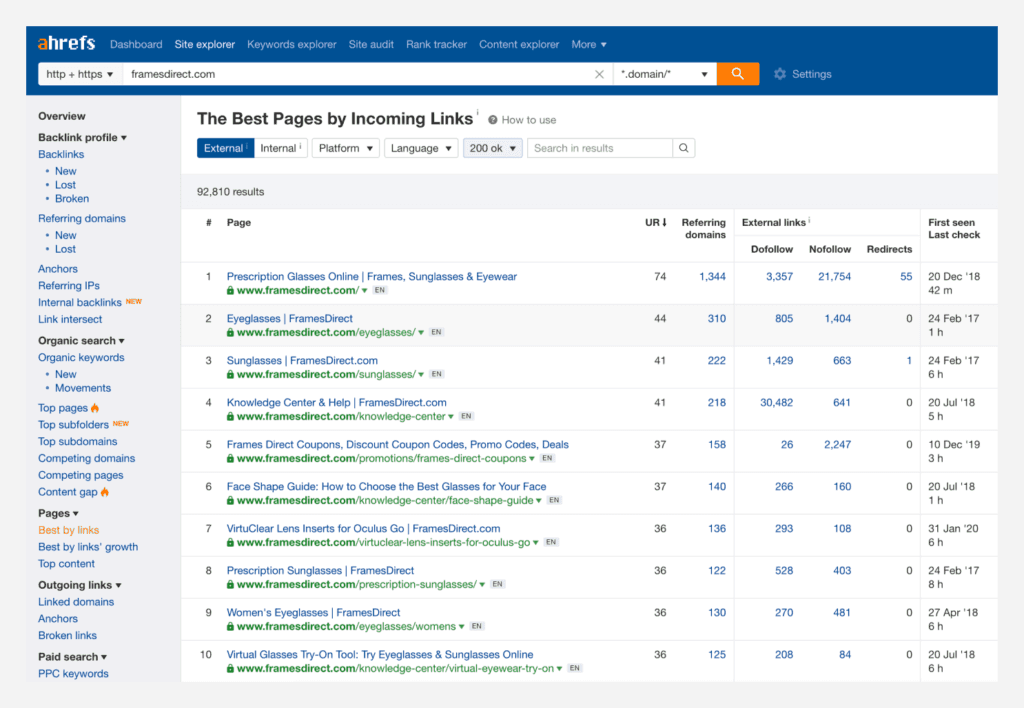This screenshot has width=1024, height=708.
Task: Open the Top subfolders sidebar link
Action: [x=74, y=425]
